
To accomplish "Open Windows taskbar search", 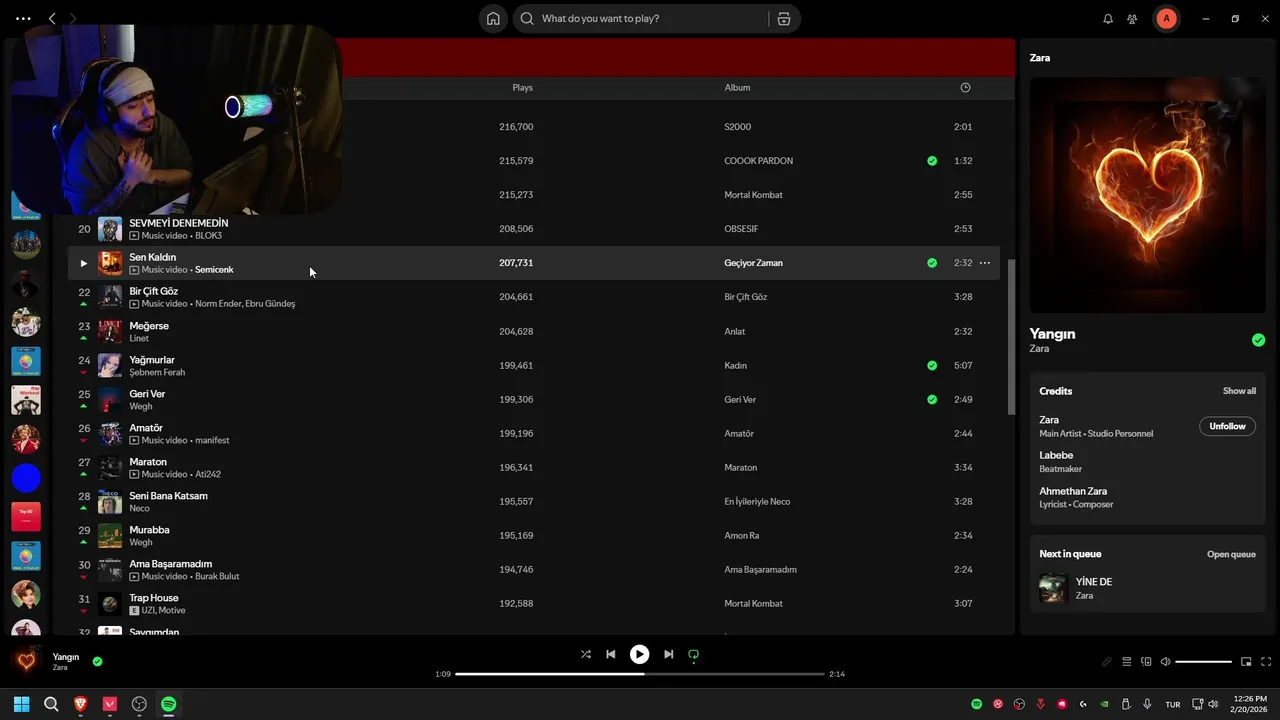I will (51, 704).
